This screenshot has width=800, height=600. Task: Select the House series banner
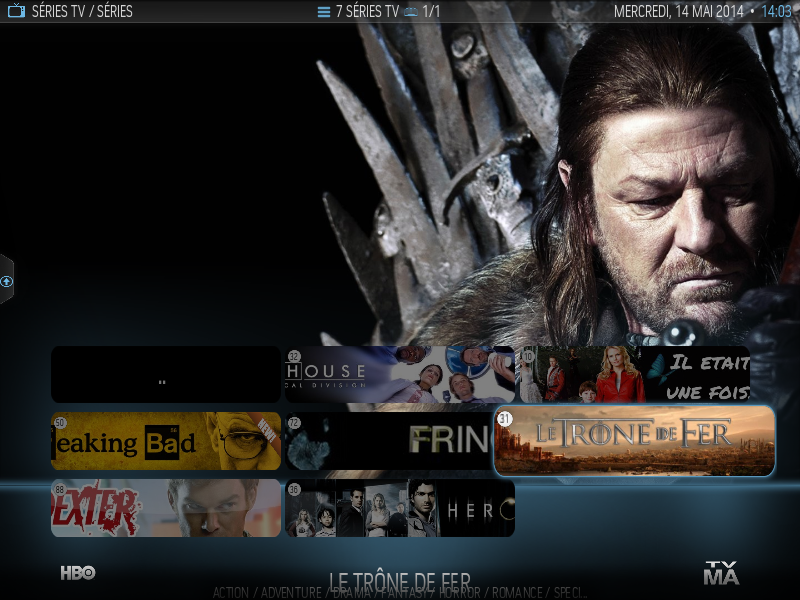click(x=400, y=374)
